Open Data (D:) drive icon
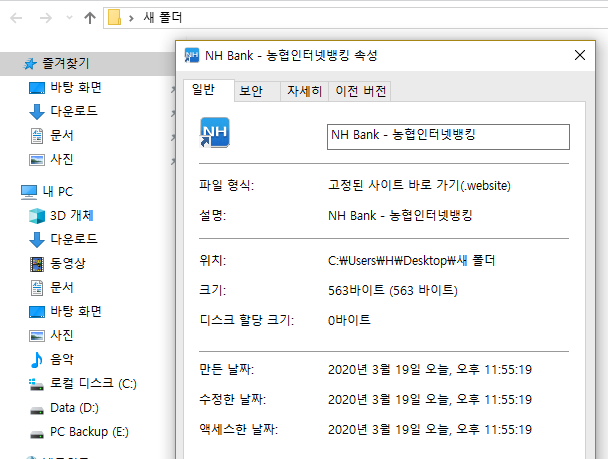The image size is (608, 459). 37,410
